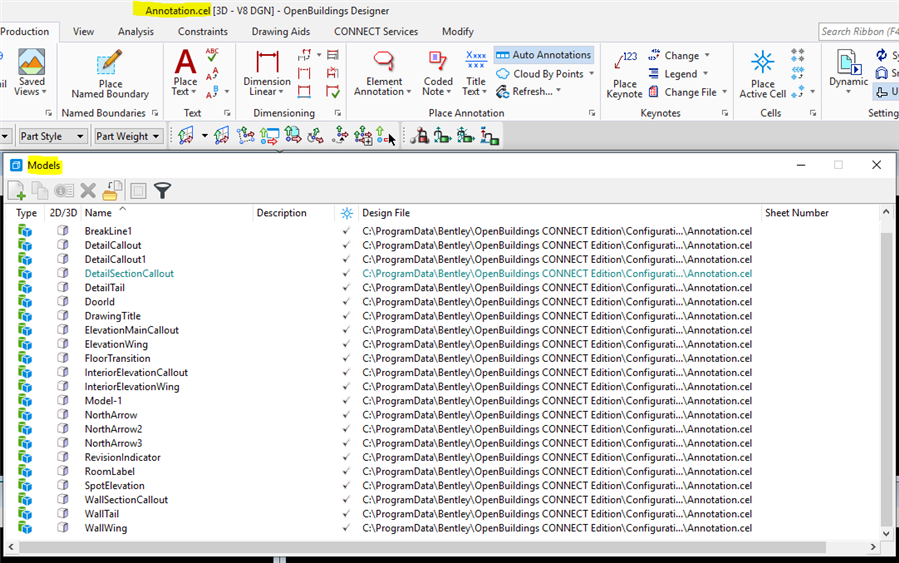Open the Constraints ribbon tab
This screenshot has height=563, width=899.
[x=202, y=32]
